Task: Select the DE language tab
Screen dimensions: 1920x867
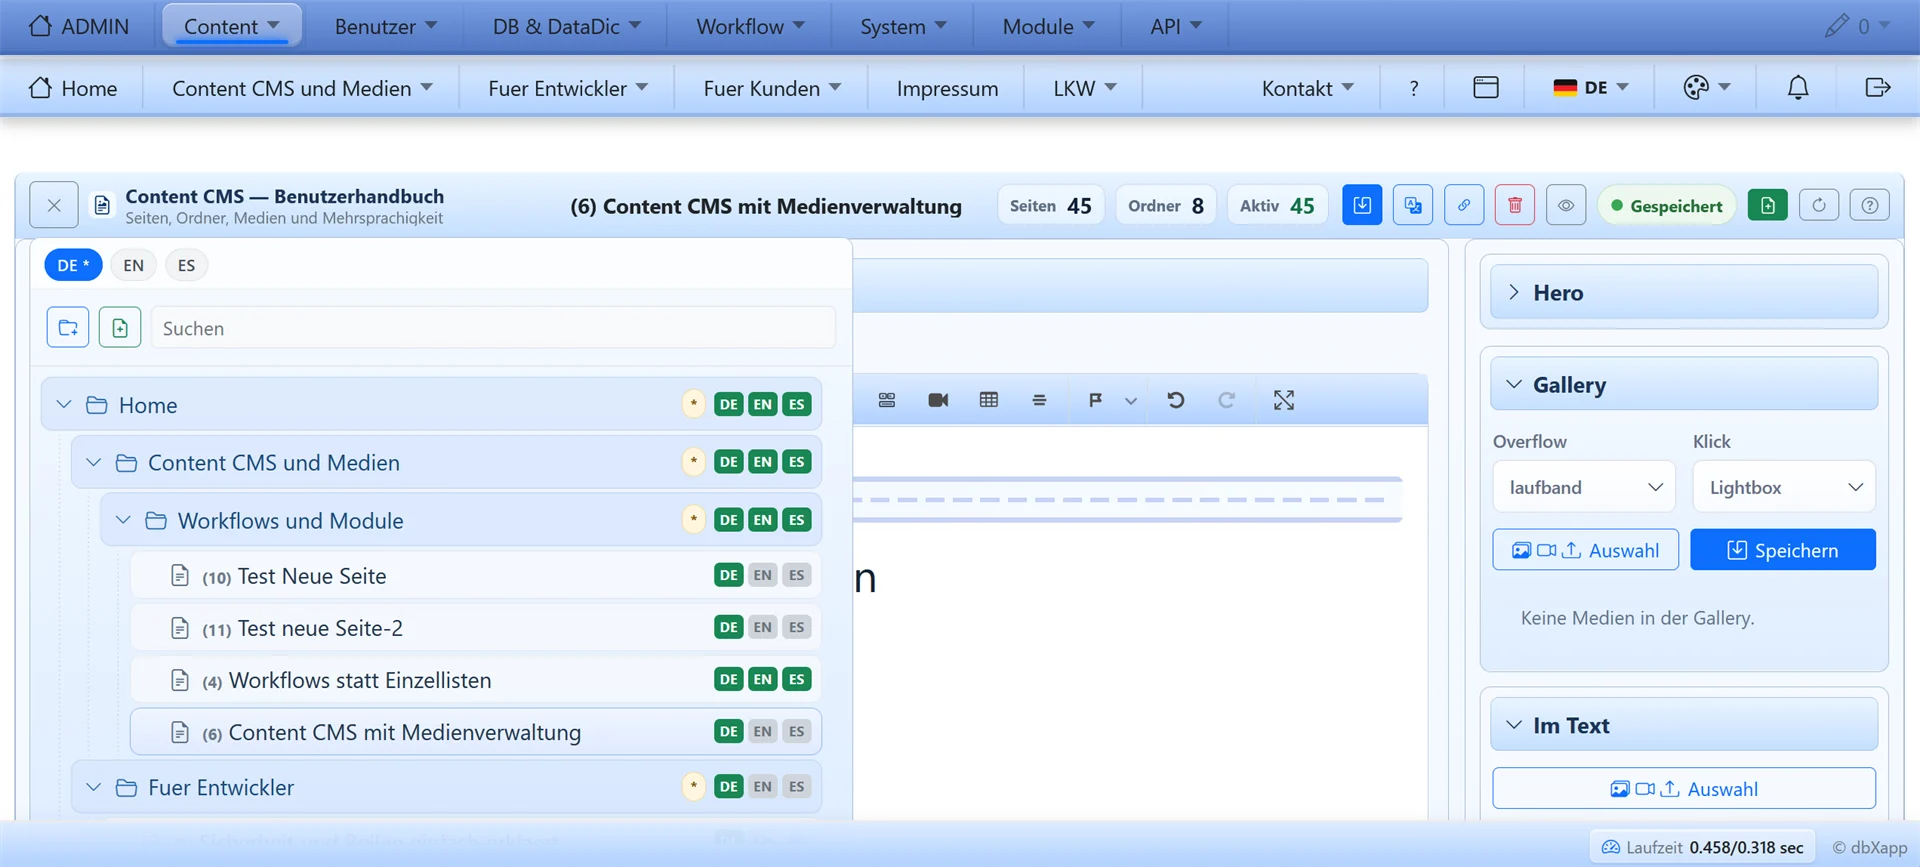Action: click(x=73, y=265)
